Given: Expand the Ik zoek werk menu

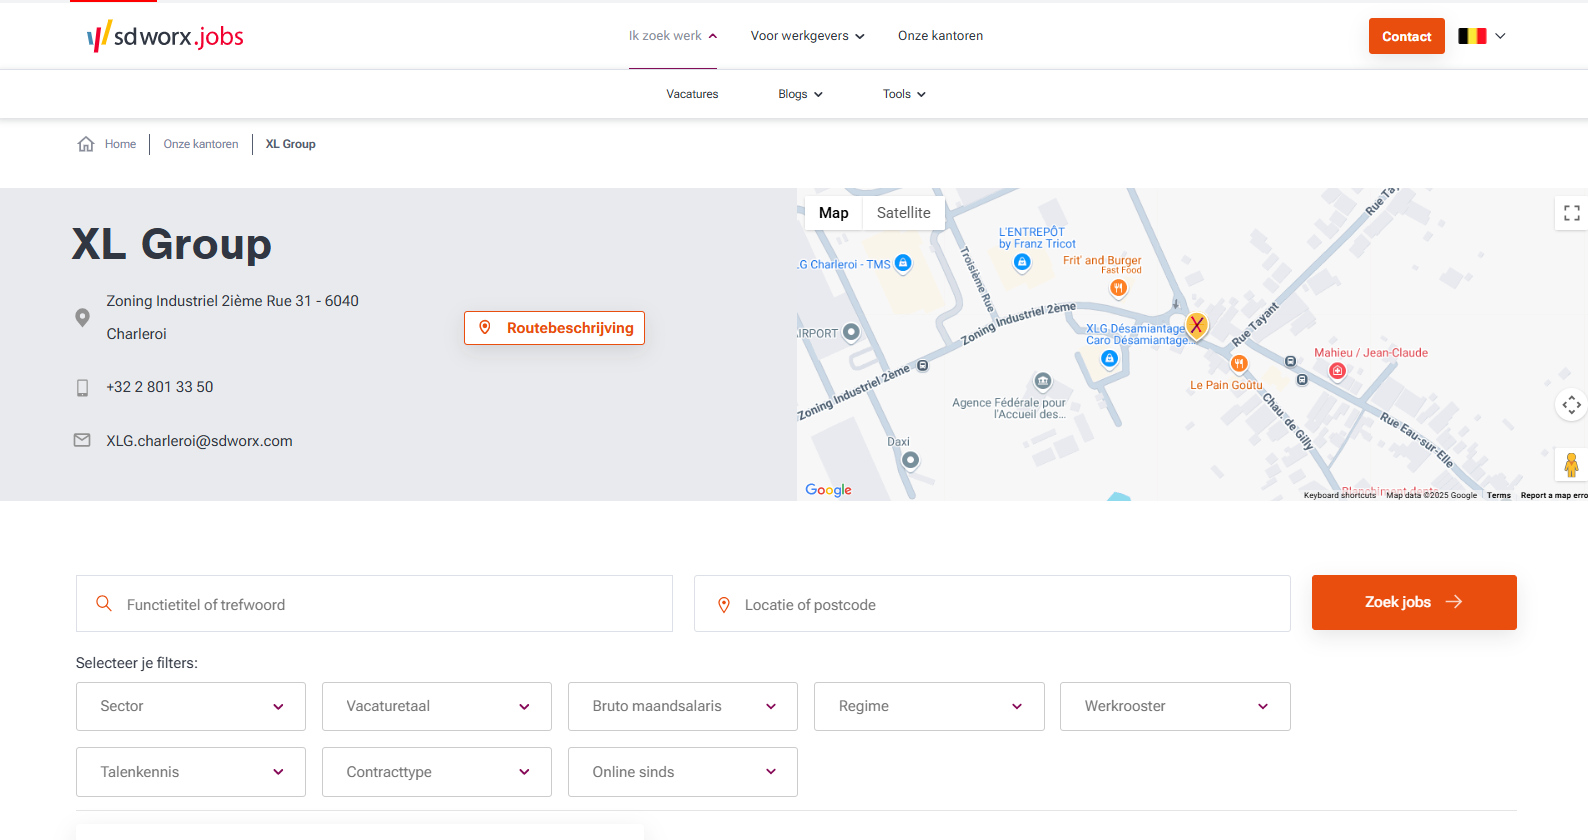Looking at the screenshot, I should pos(672,36).
